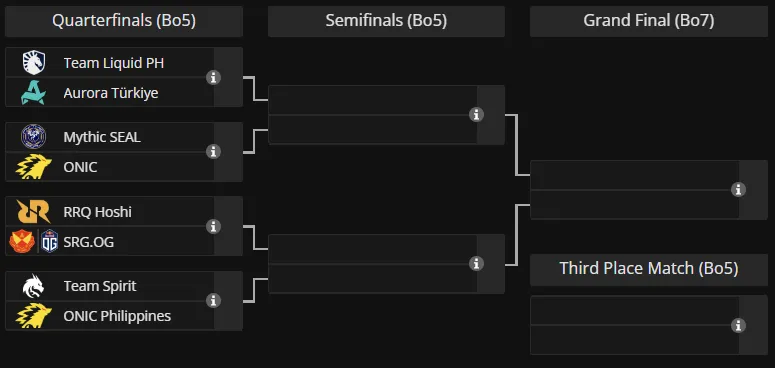View Third Place Match info popup
The image size is (775, 368).
coord(738,326)
